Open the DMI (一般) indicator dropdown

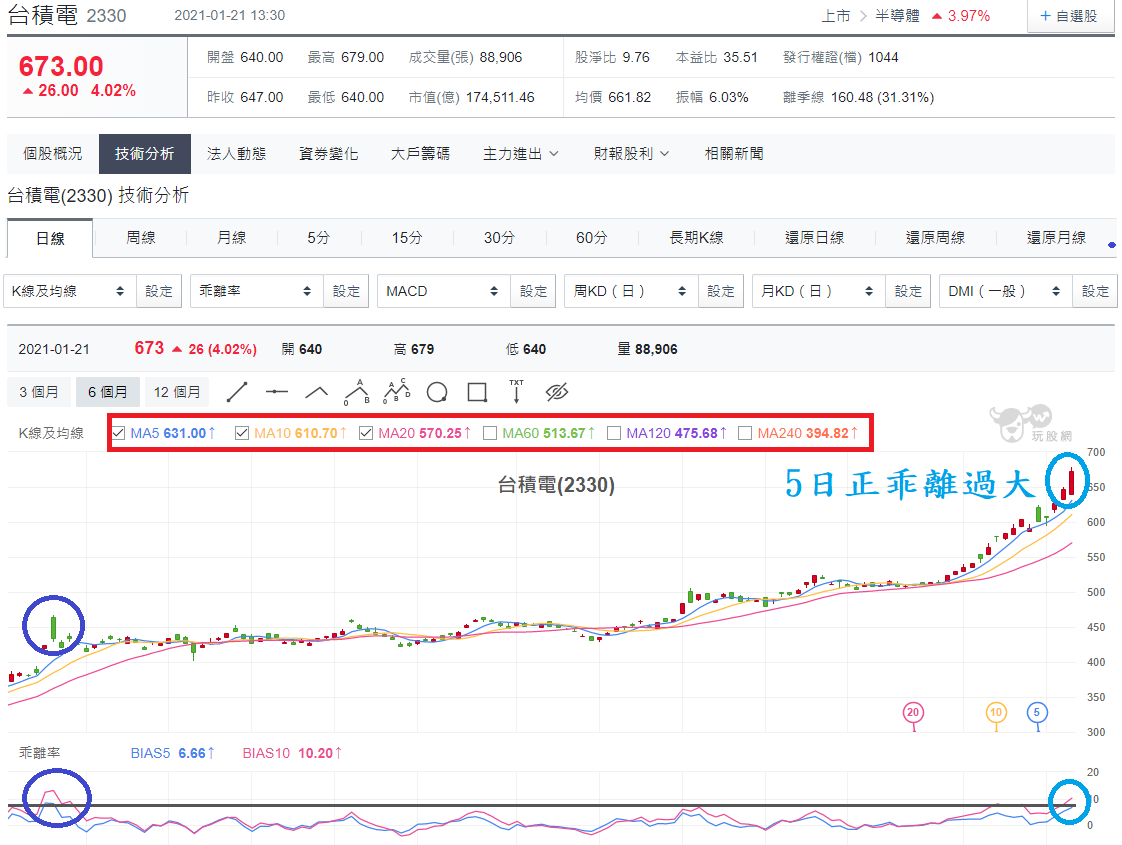point(1006,291)
